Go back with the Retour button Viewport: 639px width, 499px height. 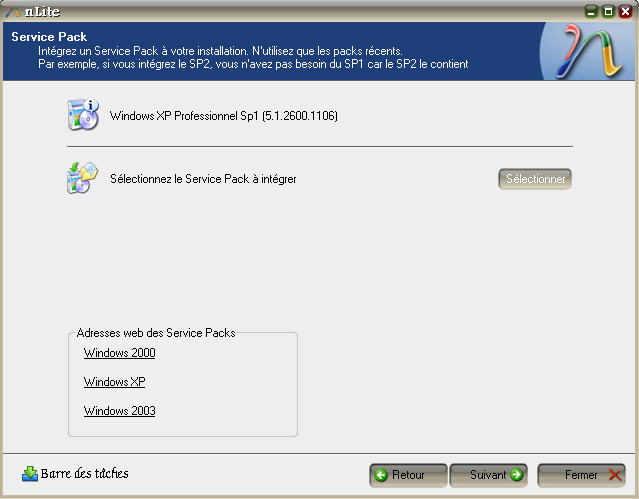[408, 475]
